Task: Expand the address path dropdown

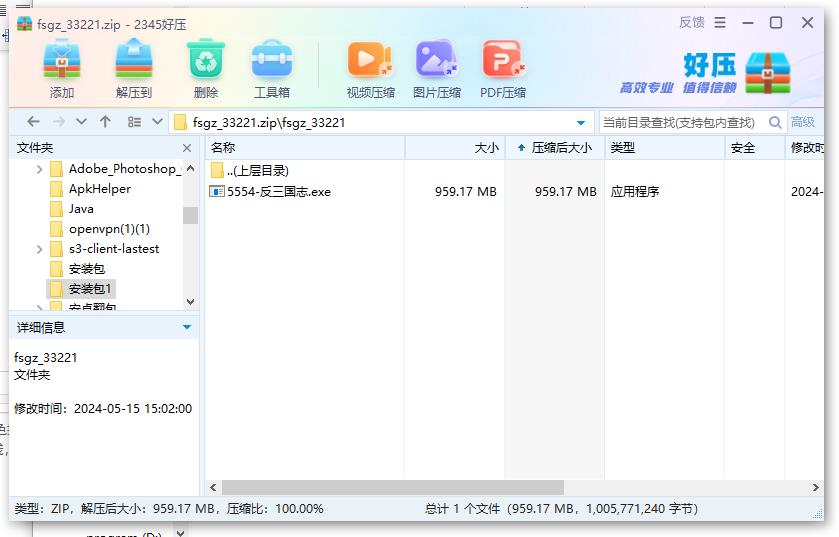Action: pos(581,123)
